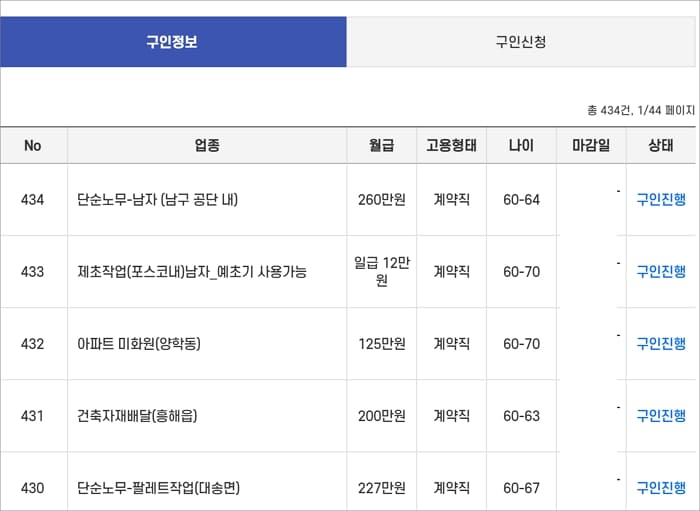Open listing 단순노무-남자 (남구 공단 내)
Viewport: 700px width, 511px height.
coord(157,199)
